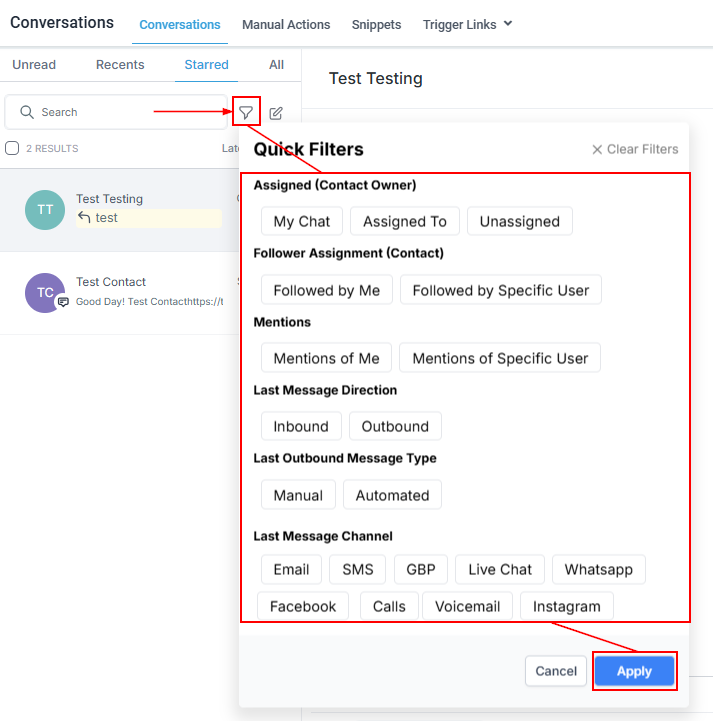
Task: Open the Manual Actions tab
Action: [286, 24]
